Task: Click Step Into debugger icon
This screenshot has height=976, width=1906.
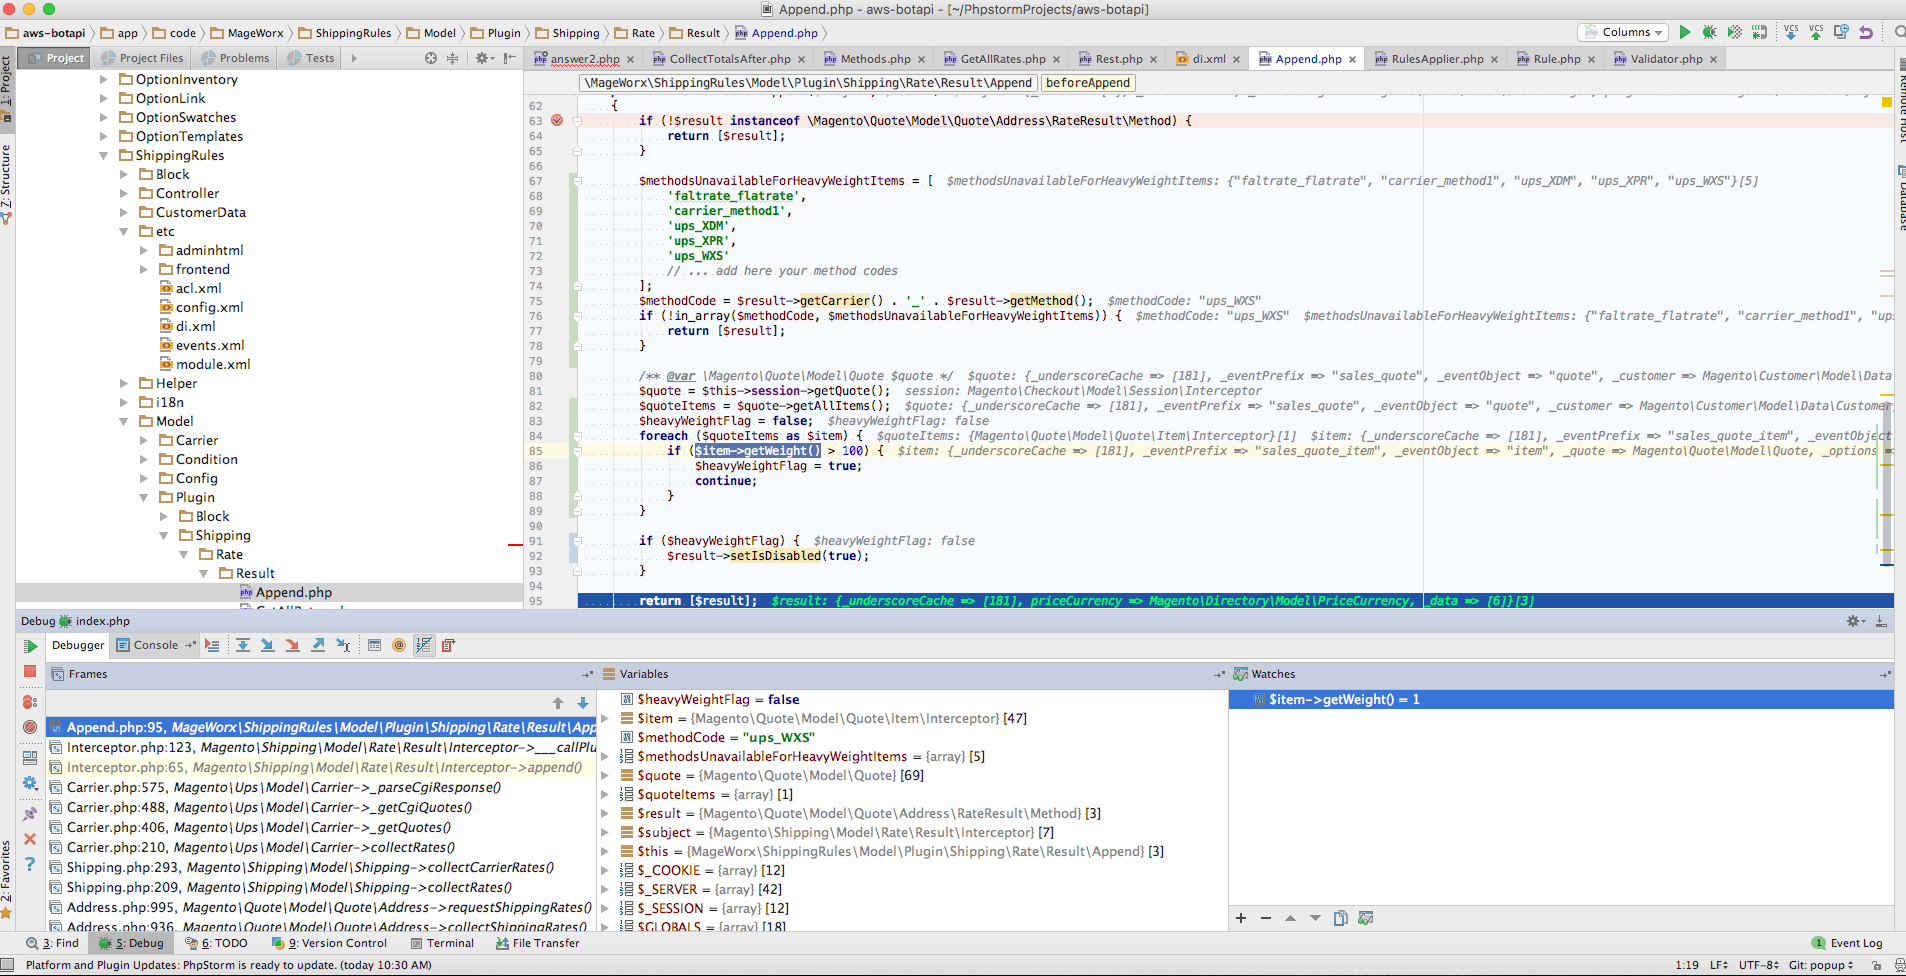Action: 267,645
